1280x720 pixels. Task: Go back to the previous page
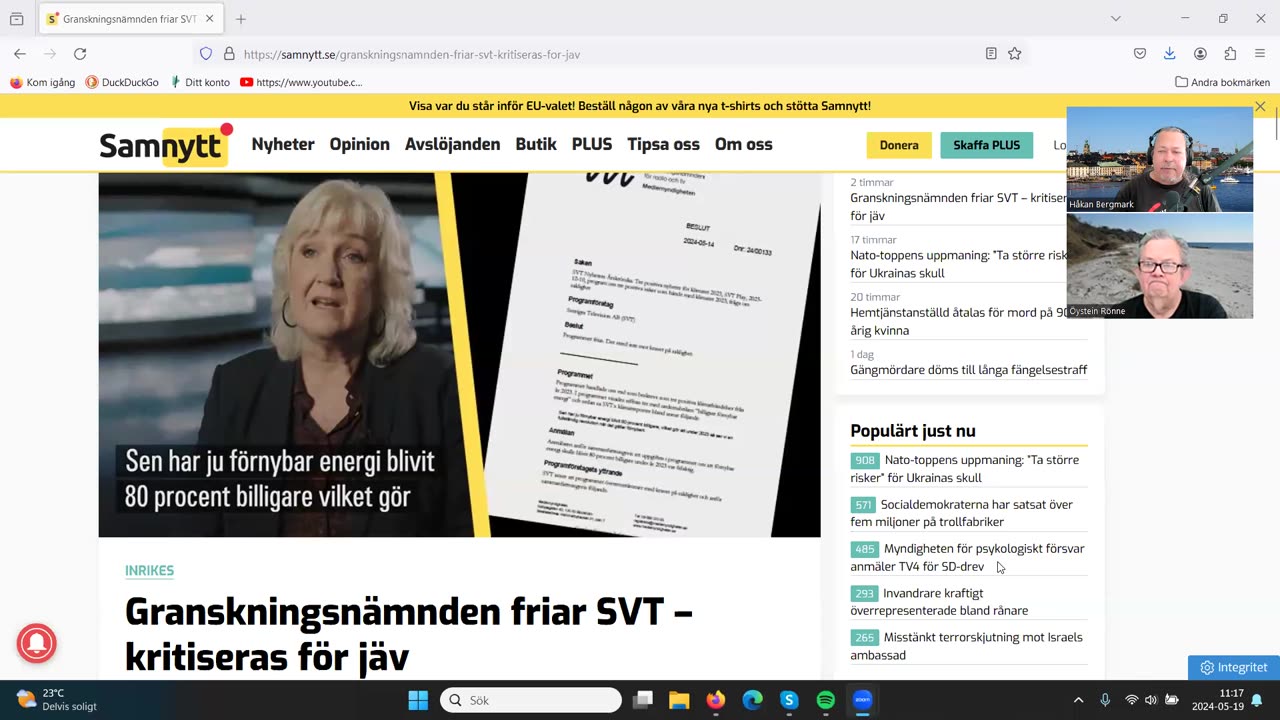[x=20, y=54]
